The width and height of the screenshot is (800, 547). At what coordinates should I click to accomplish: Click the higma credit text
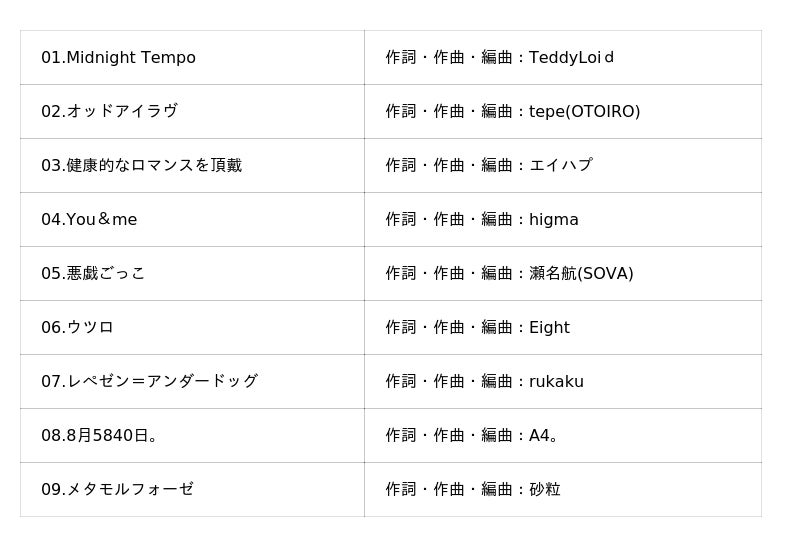point(554,220)
